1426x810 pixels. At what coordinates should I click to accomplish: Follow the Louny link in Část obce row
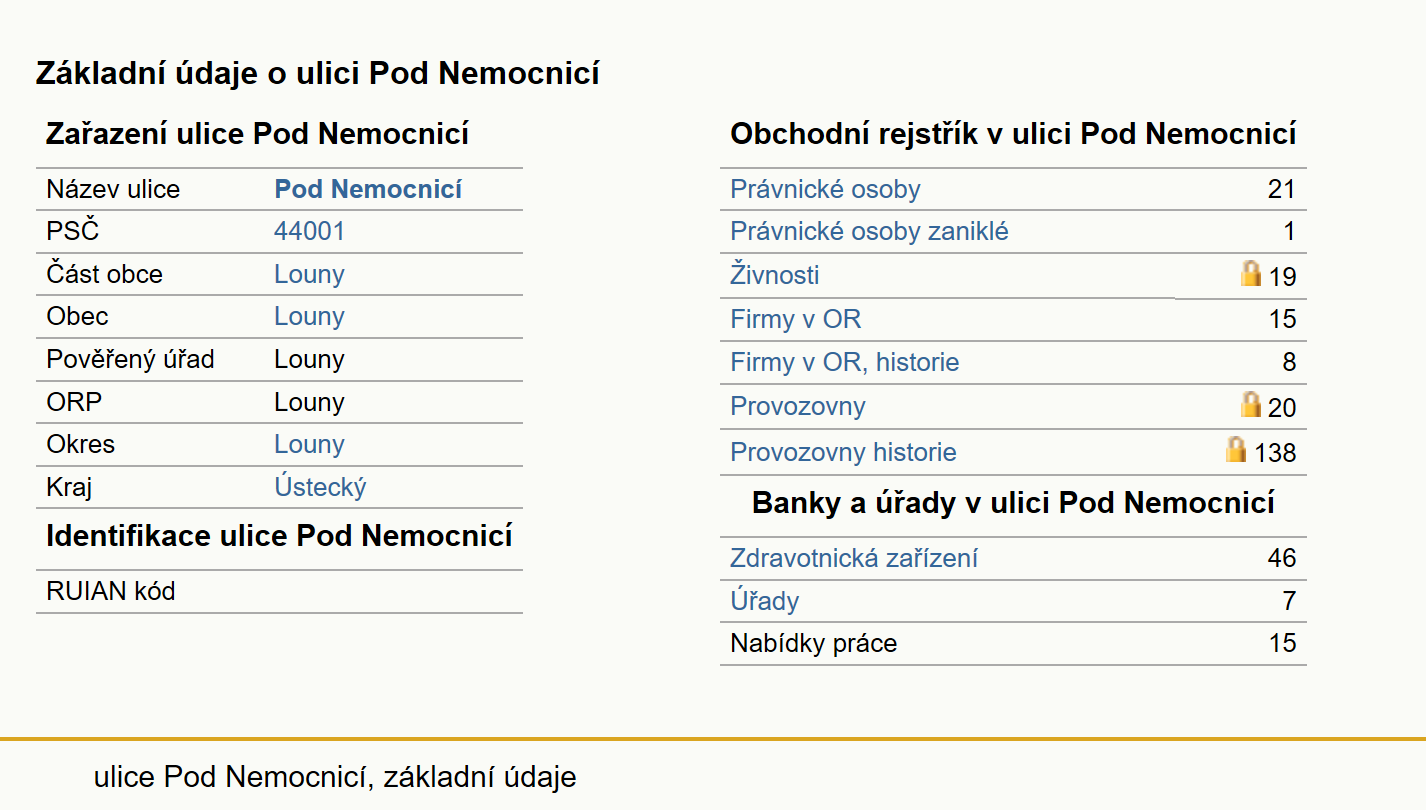click(309, 274)
